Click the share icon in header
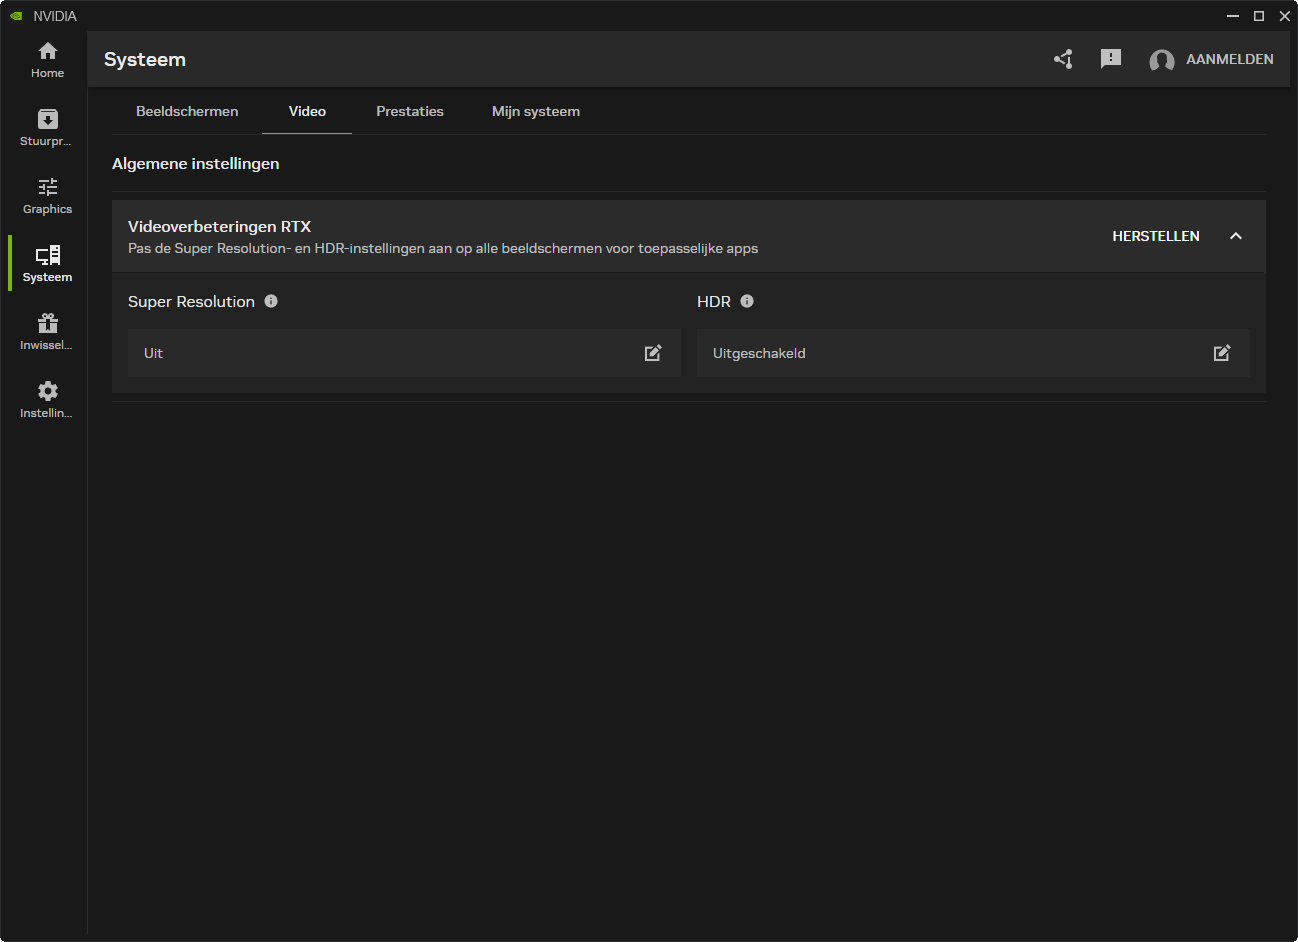1298x942 pixels. [1063, 59]
